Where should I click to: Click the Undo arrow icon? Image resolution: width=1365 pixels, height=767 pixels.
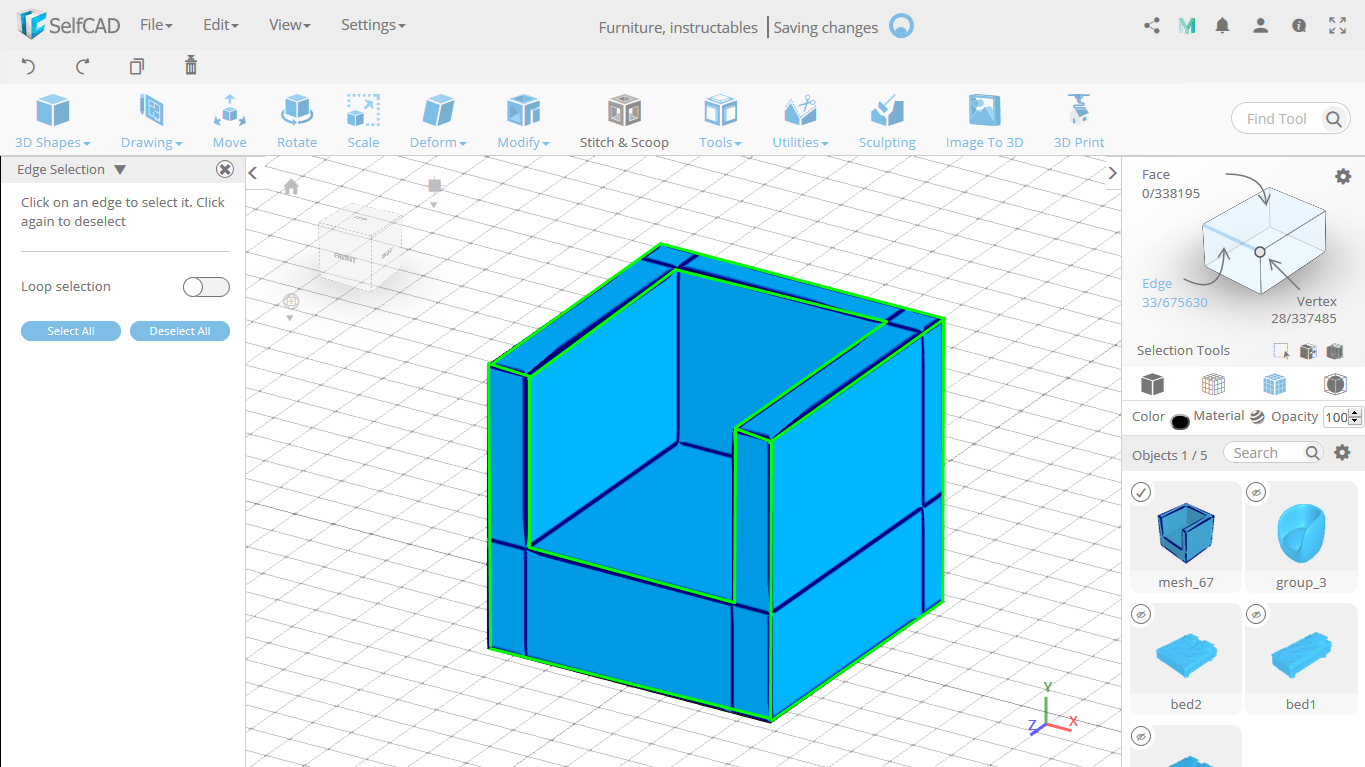(x=28, y=66)
